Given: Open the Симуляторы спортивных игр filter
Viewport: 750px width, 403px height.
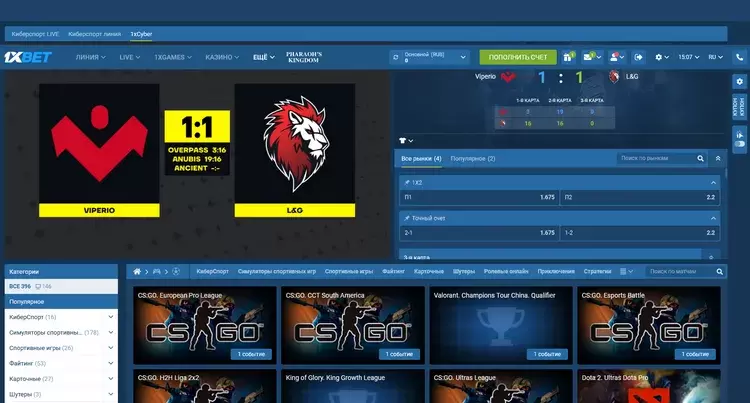Looking at the screenshot, I should point(276,272).
